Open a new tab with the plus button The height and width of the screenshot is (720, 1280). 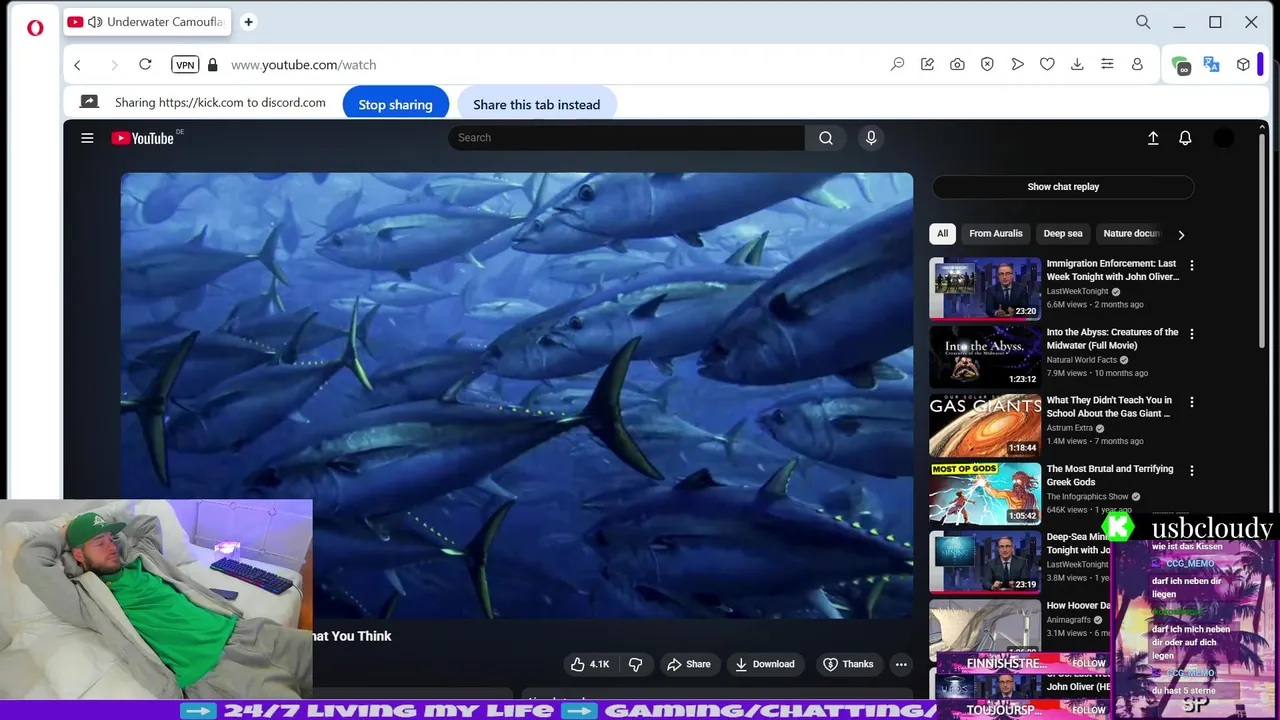(x=248, y=22)
